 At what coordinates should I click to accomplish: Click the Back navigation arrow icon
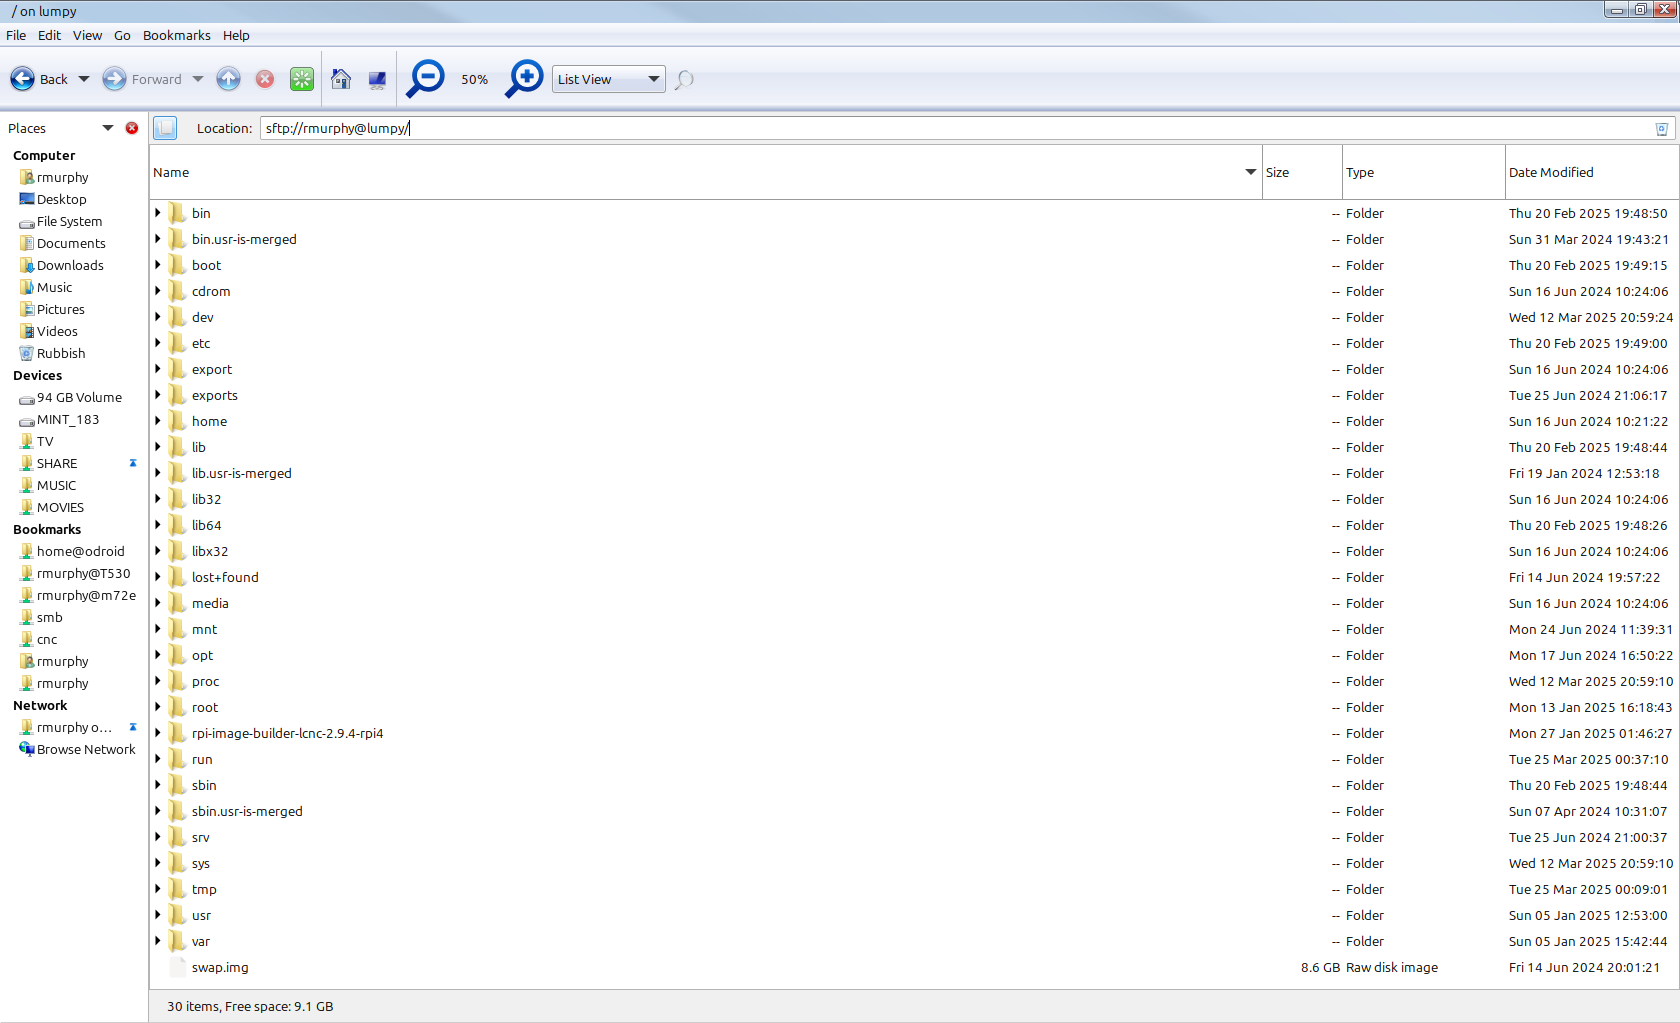tap(22, 79)
